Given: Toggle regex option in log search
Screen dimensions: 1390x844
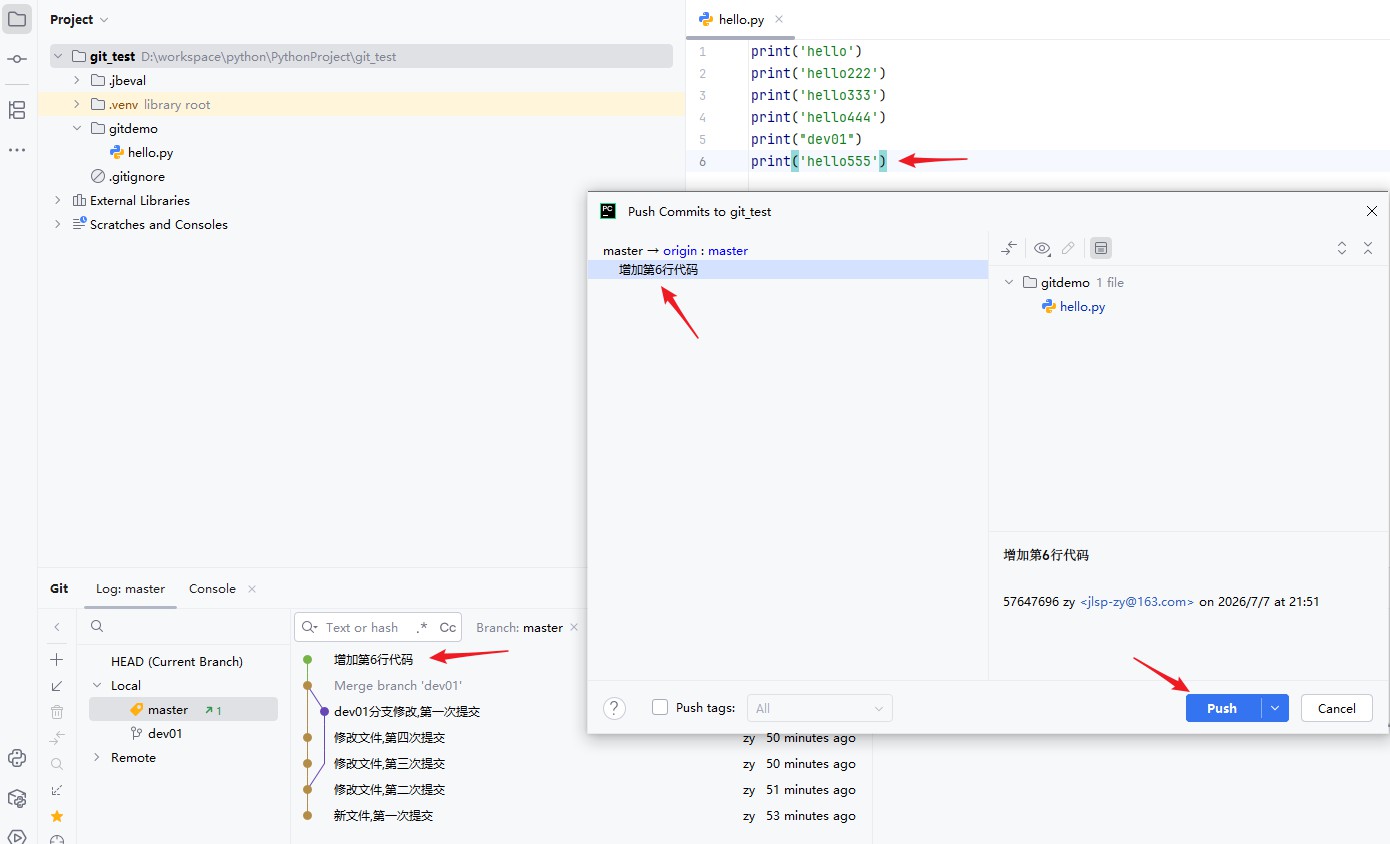Looking at the screenshot, I should 422,627.
